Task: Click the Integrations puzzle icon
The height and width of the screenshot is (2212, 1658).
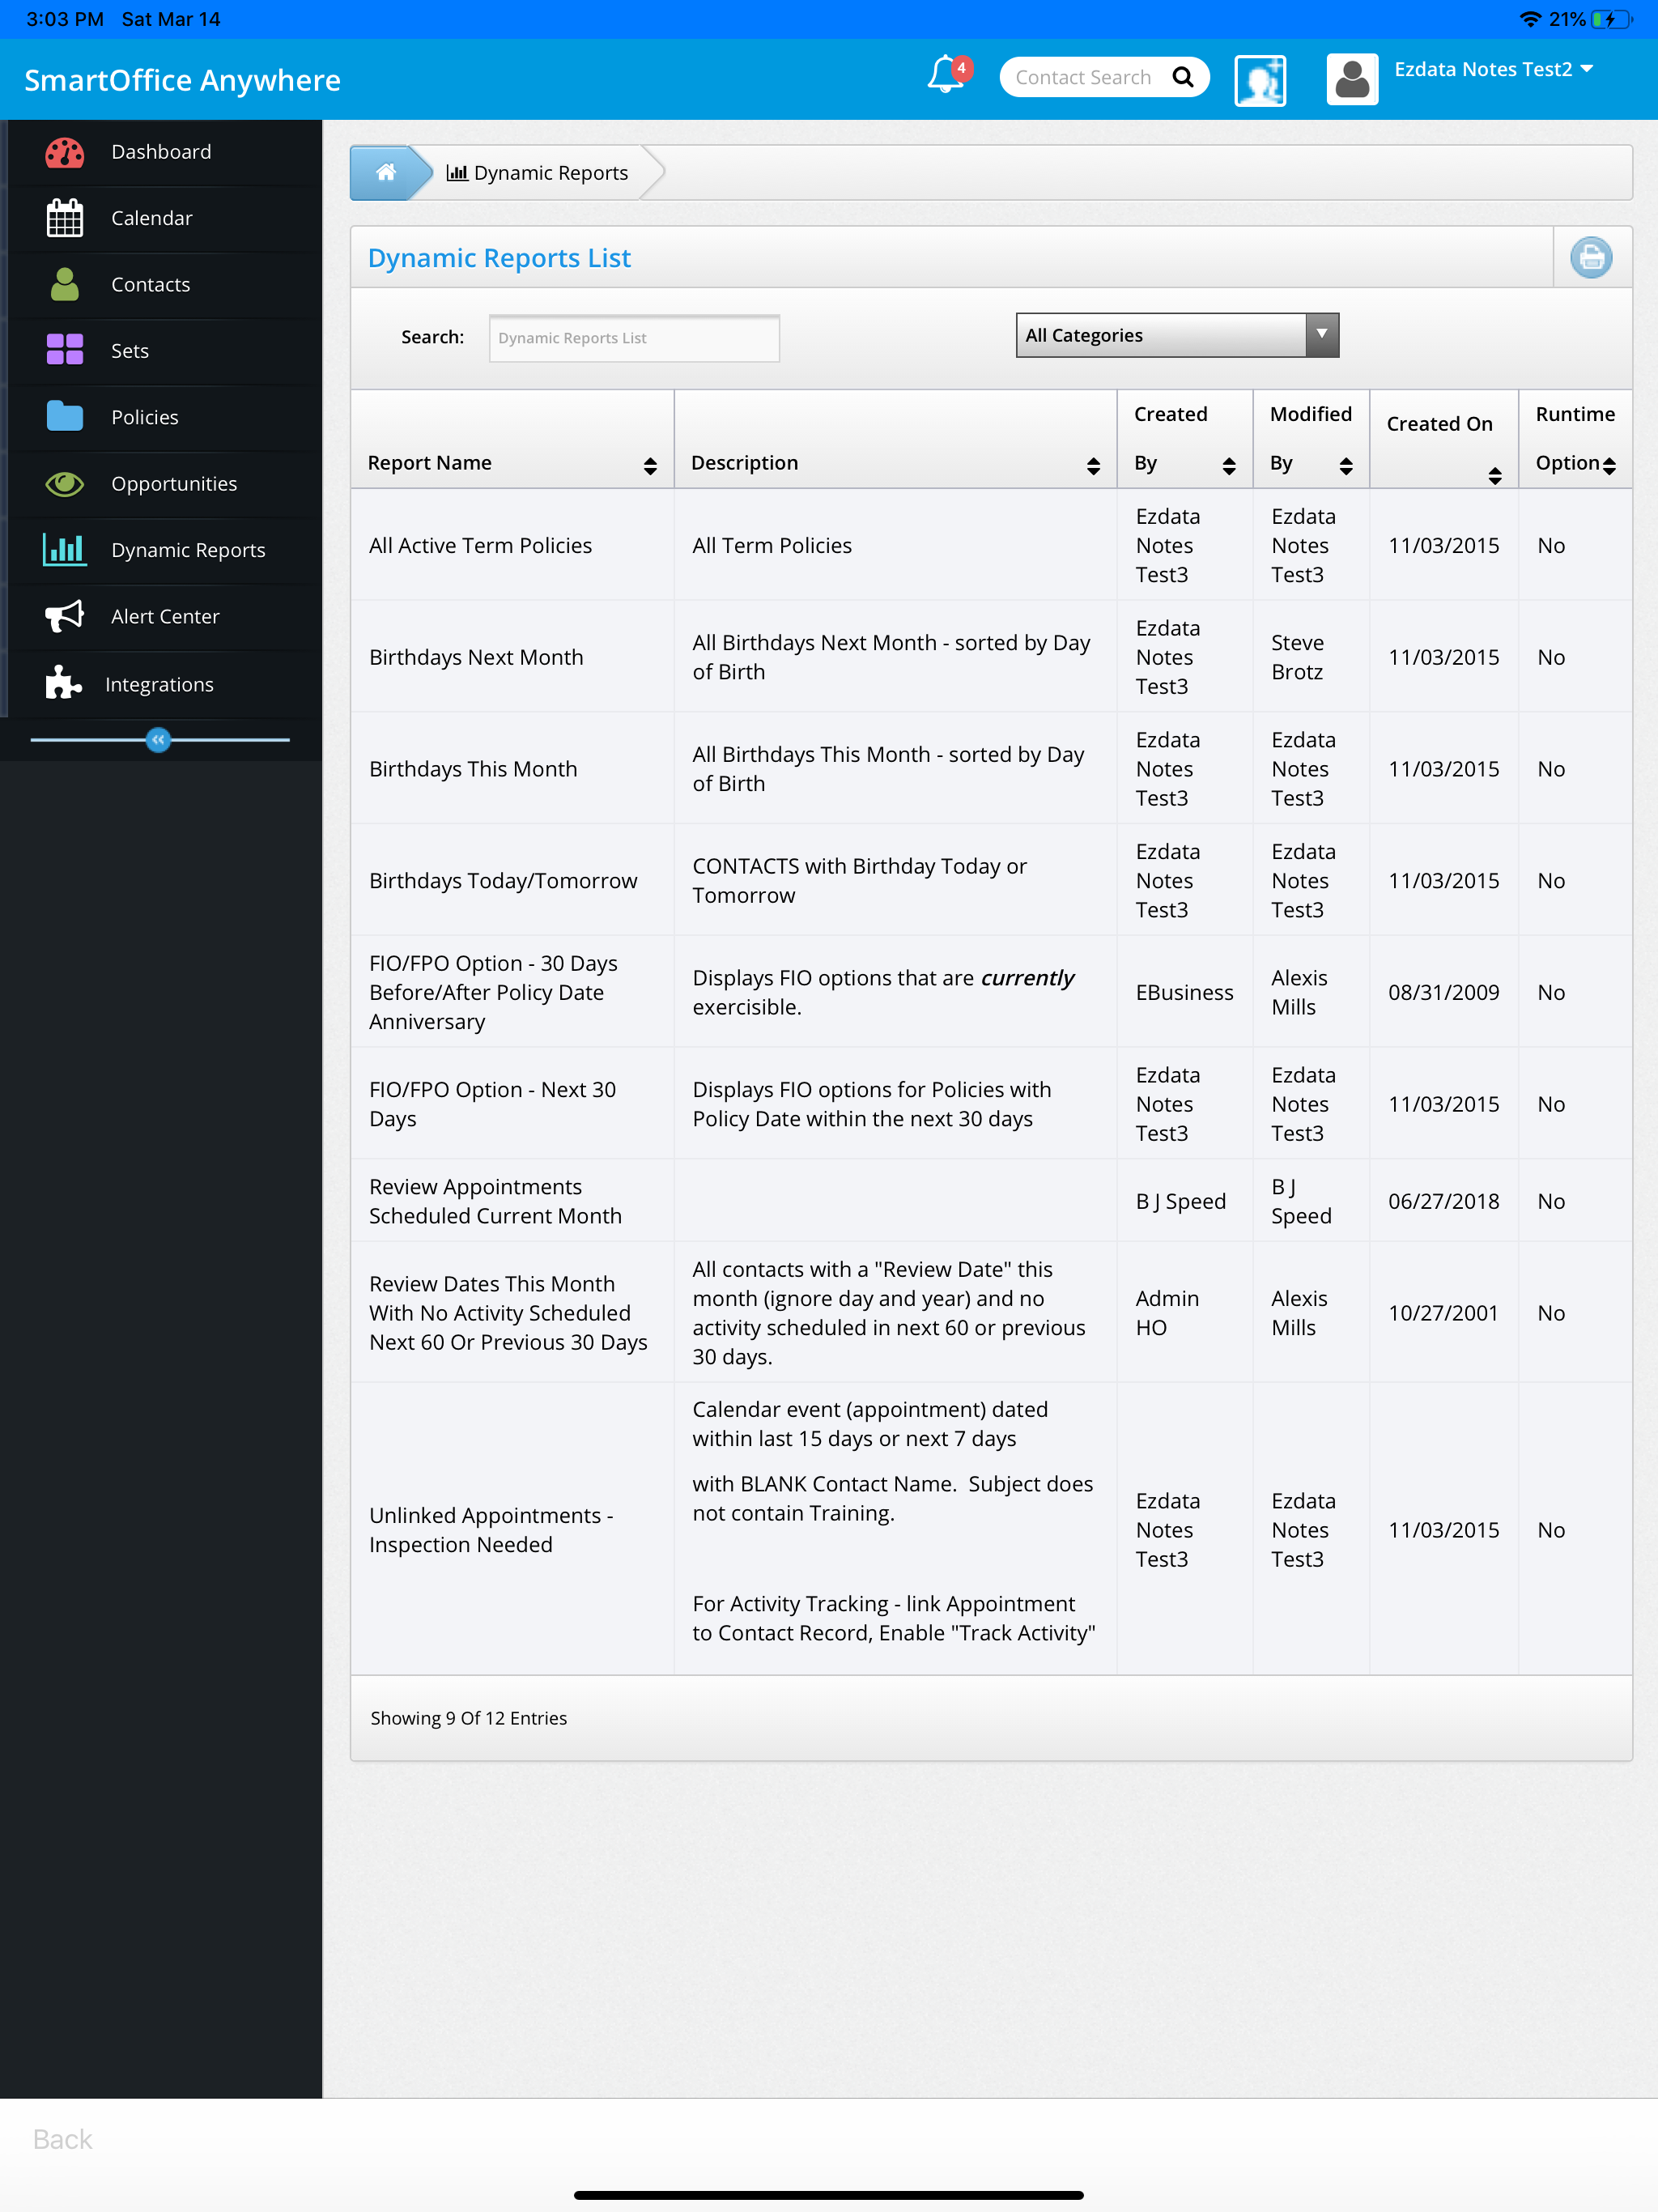Action: [63, 683]
